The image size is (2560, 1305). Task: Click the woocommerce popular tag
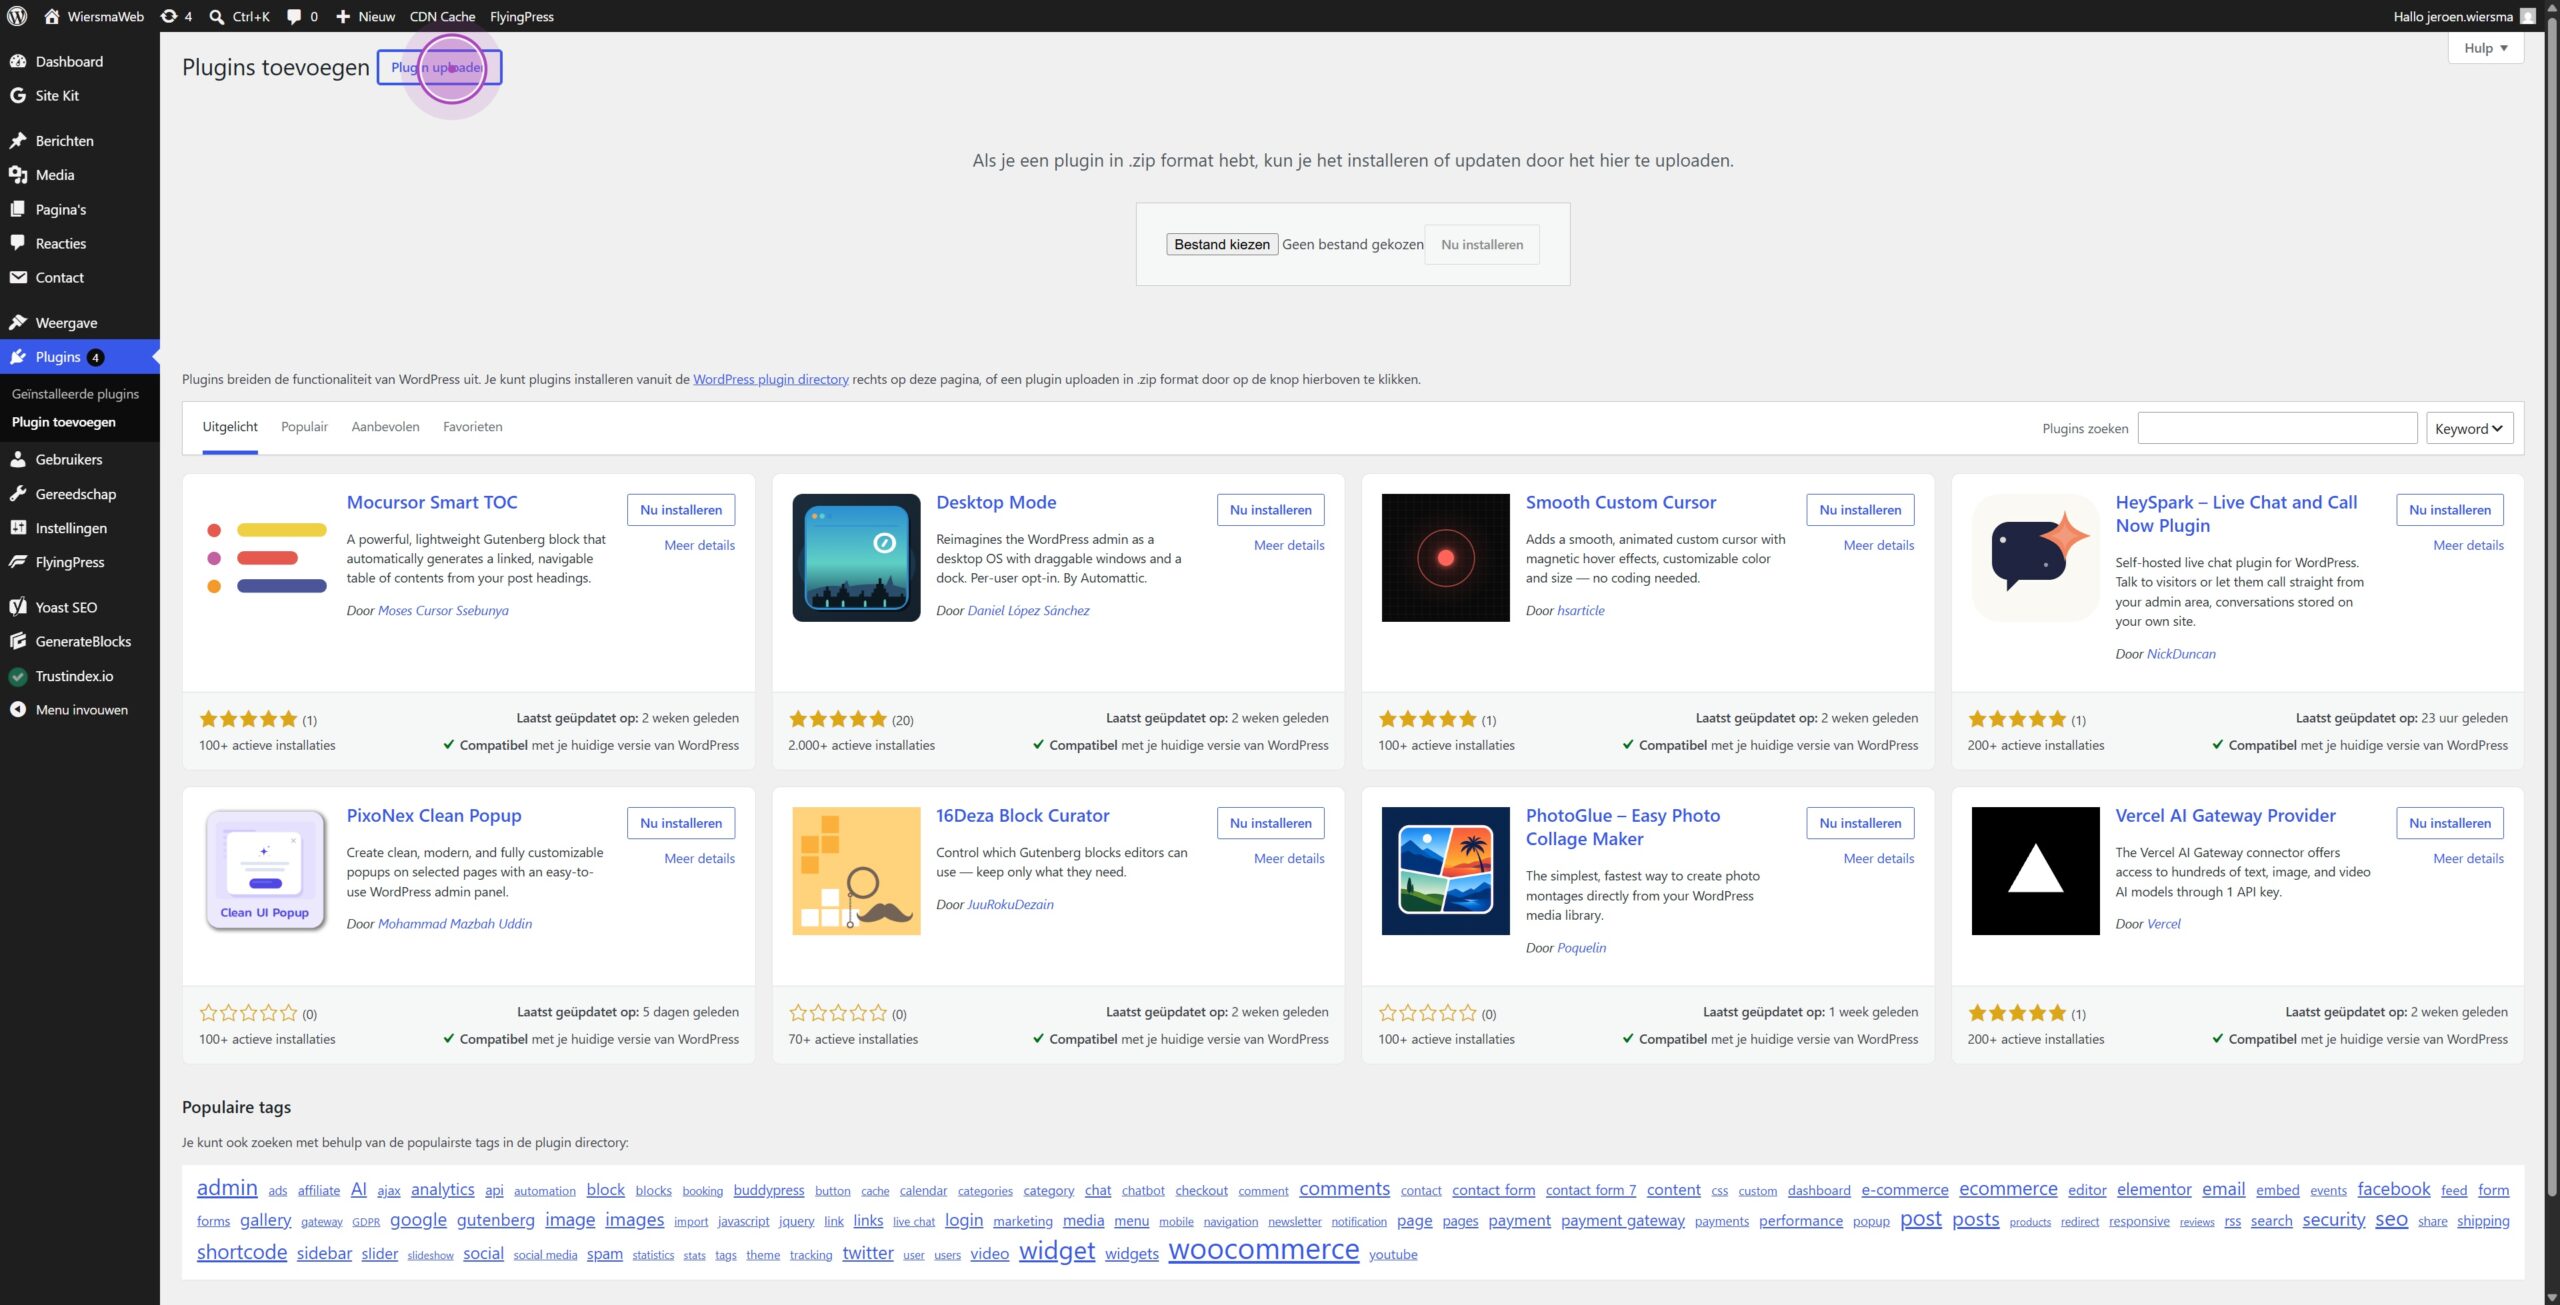[1263, 1250]
